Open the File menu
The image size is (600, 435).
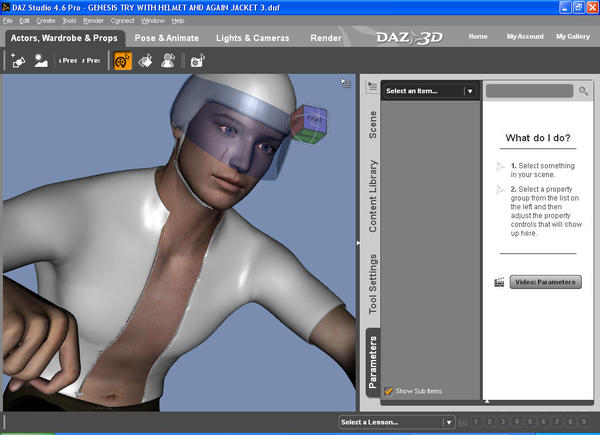click(8, 21)
